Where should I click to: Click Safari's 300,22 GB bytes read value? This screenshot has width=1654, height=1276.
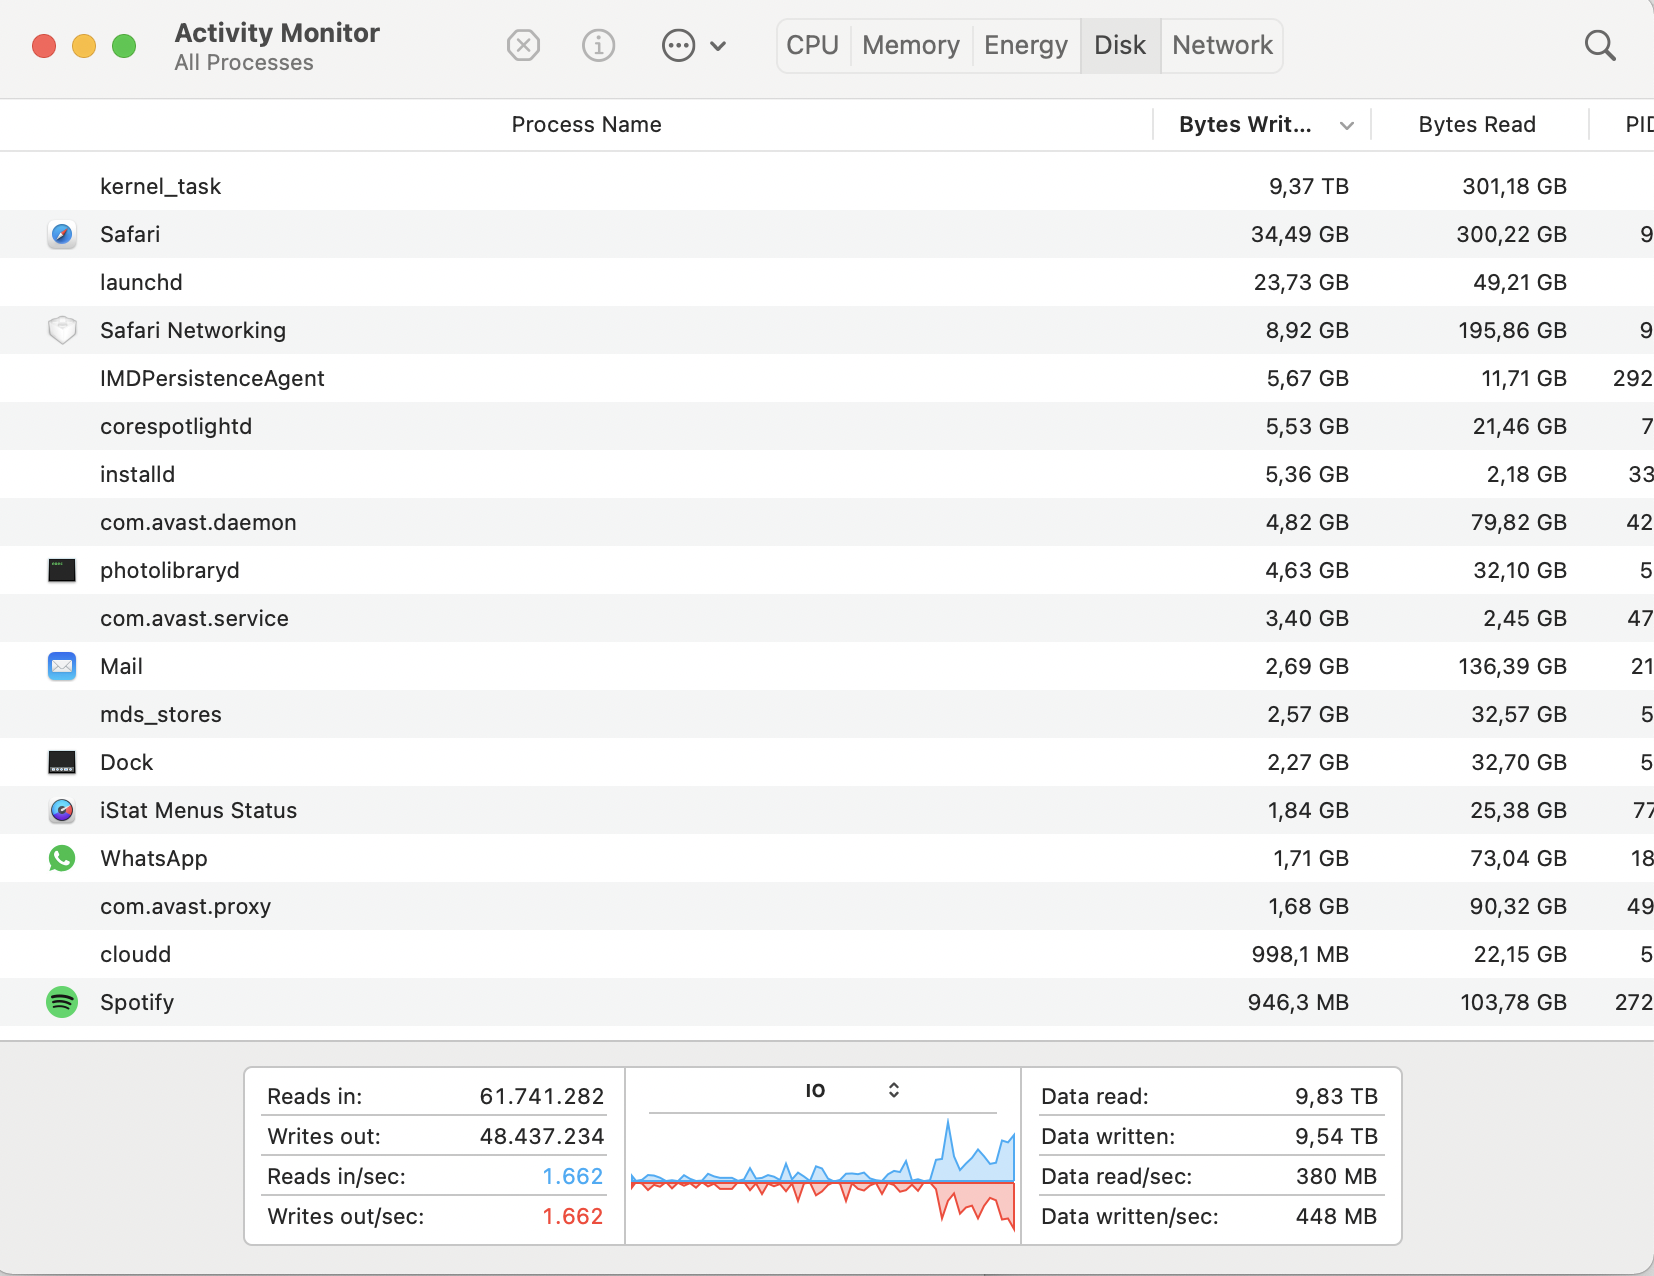coord(1511,234)
